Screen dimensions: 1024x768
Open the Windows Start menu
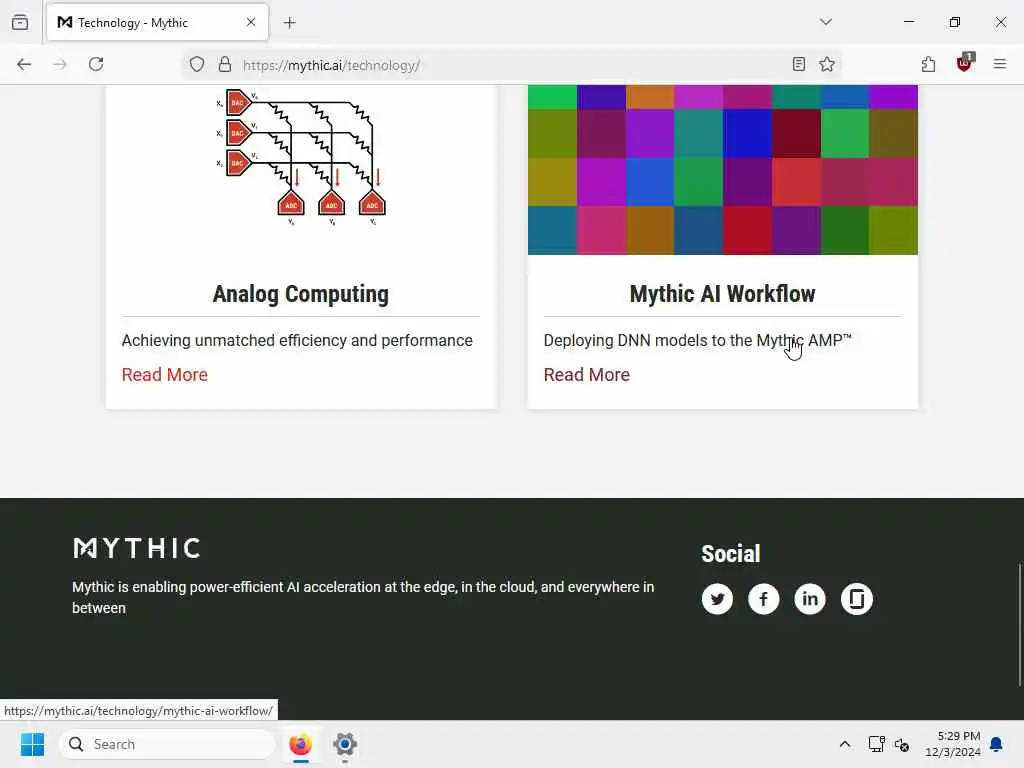(32, 744)
